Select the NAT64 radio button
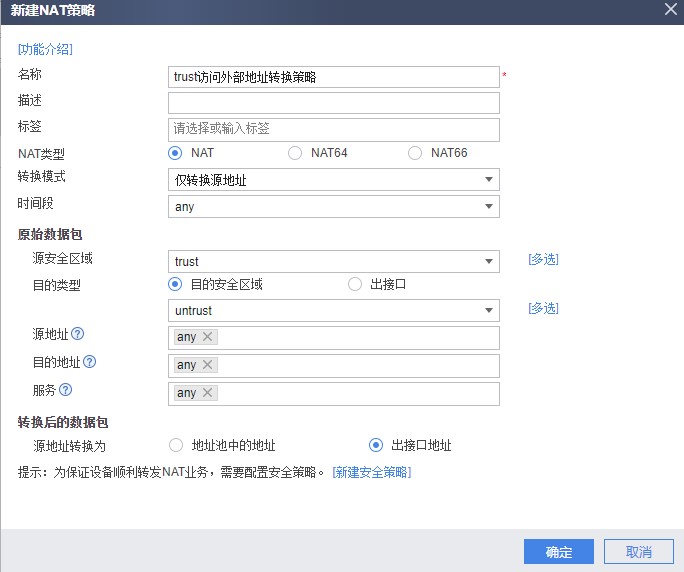The height and width of the screenshot is (572, 684). pos(295,153)
